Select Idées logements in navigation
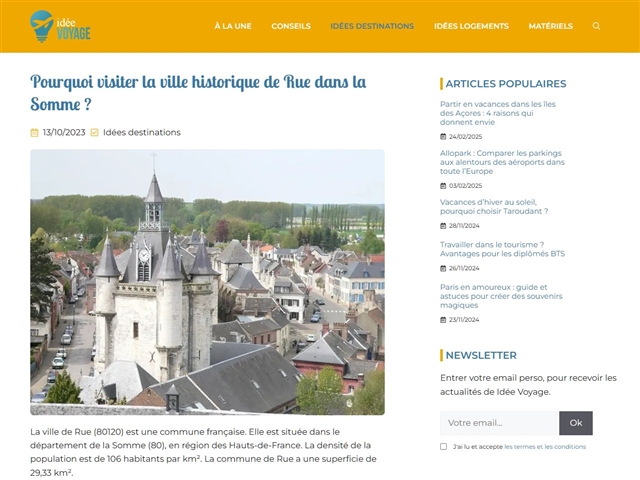Image resolution: width=640 pixels, height=480 pixels. coord(471,26)
